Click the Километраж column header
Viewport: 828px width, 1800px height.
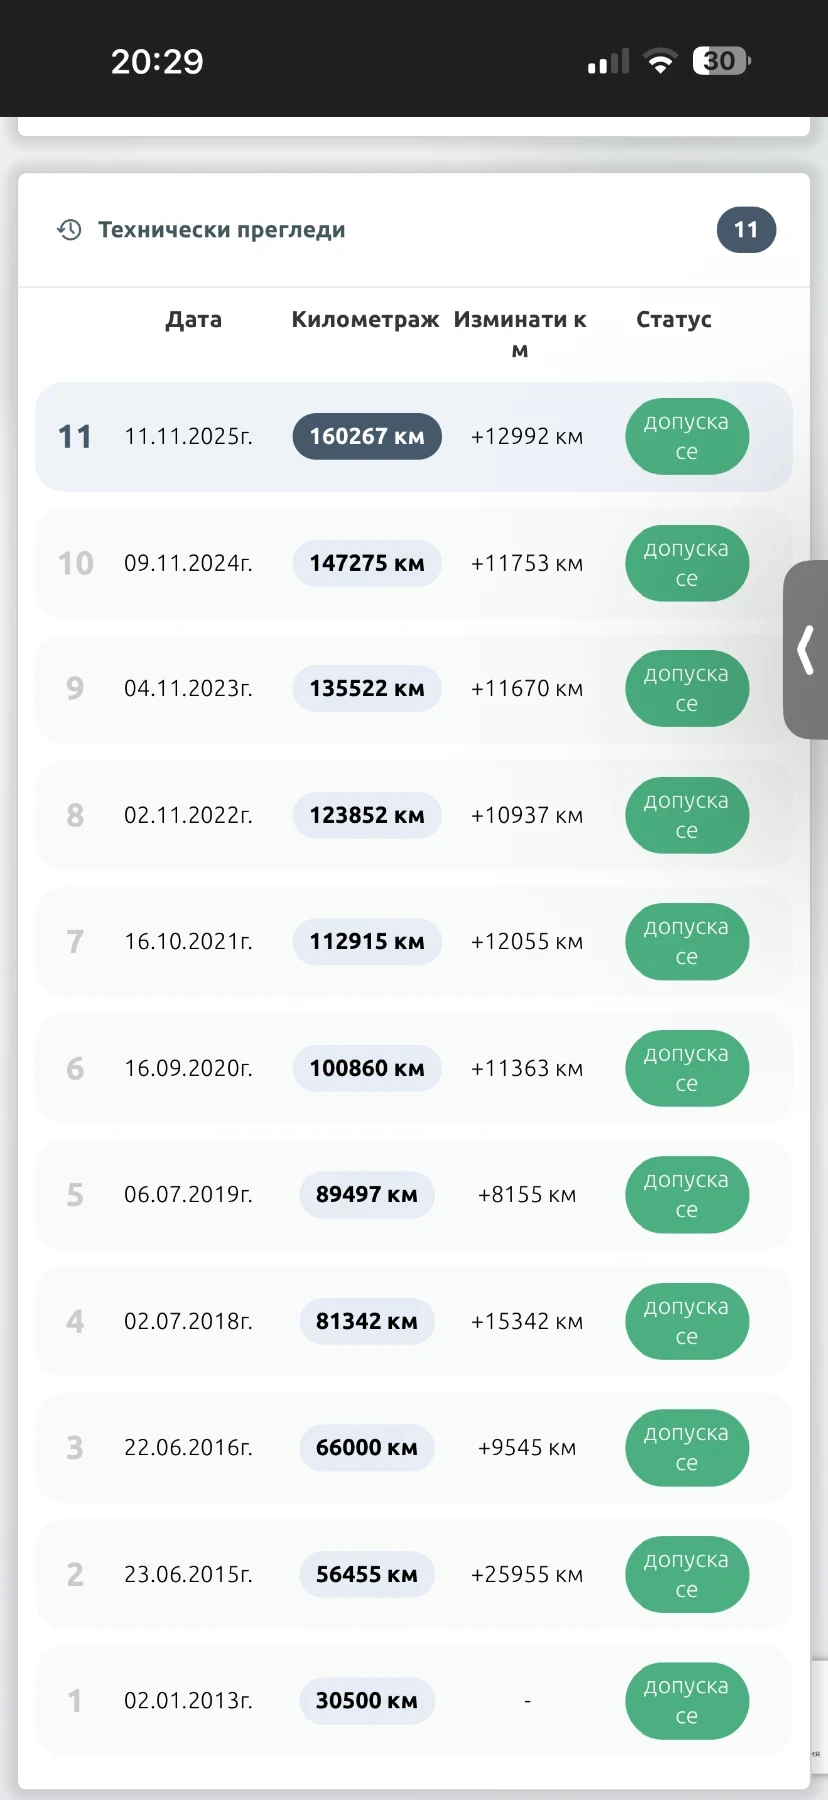365,320
